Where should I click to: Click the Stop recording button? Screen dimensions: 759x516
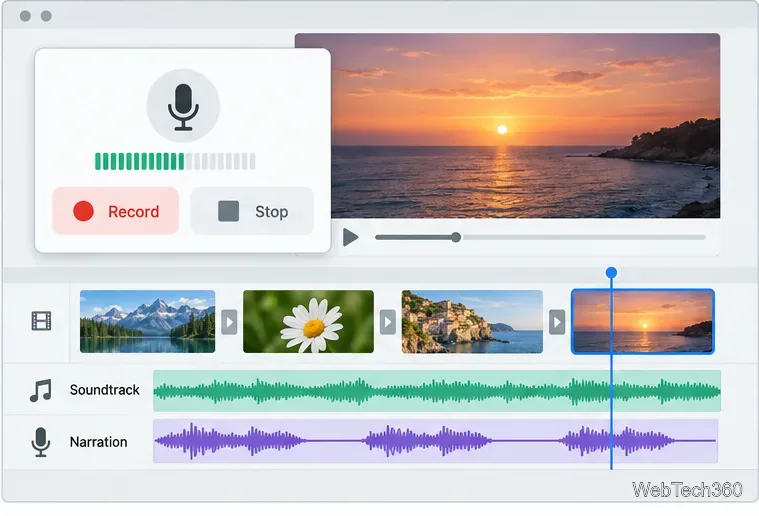coord(252,212)
